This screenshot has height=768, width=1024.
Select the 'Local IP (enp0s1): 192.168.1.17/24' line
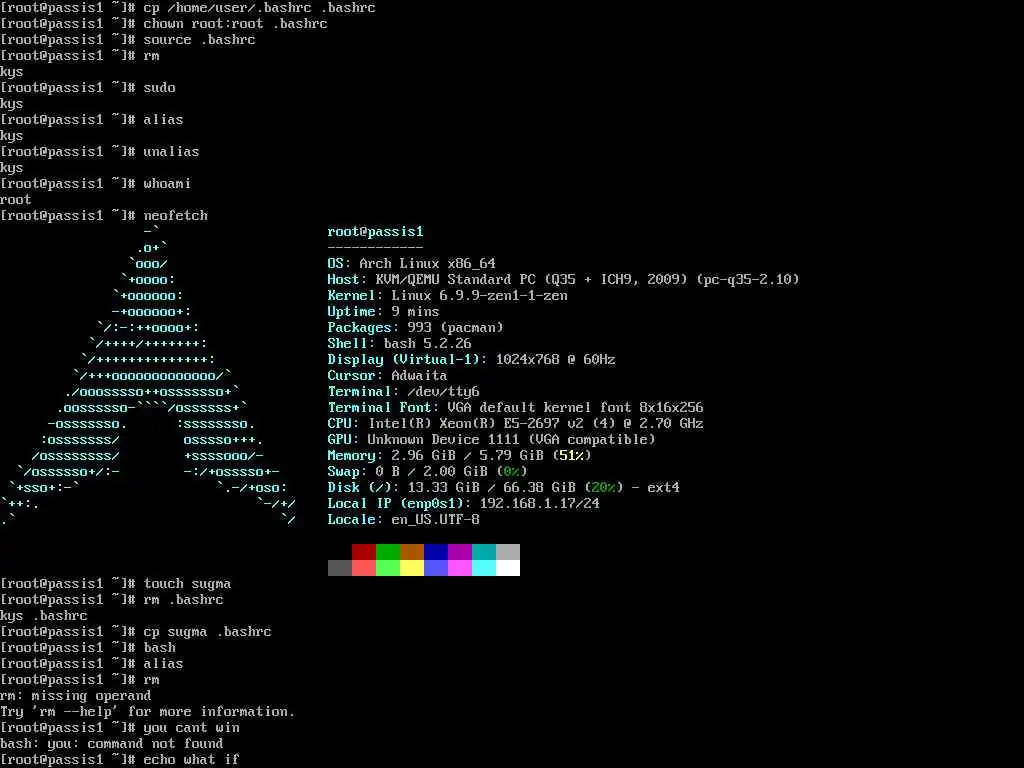click(x=464, y=504)
